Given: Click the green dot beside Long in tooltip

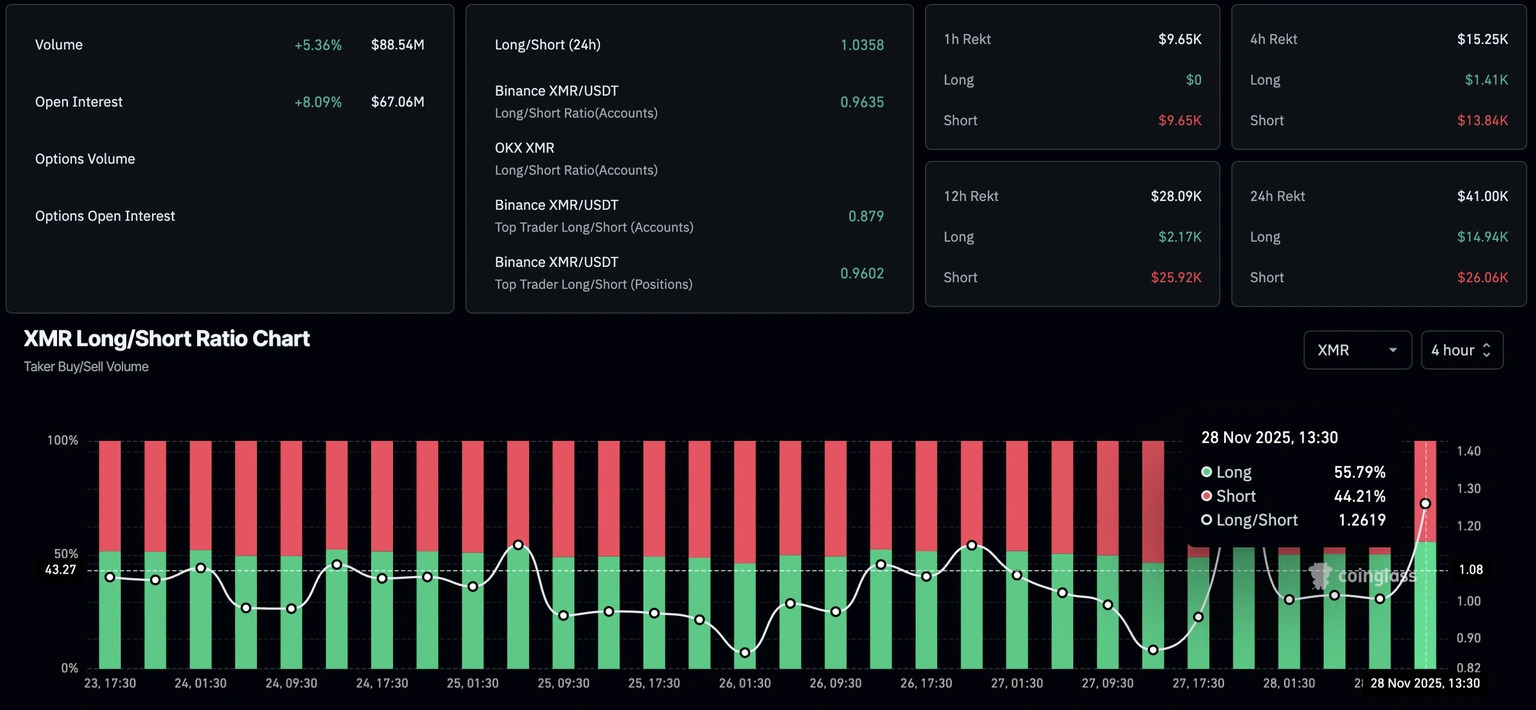Looking at the screenshot, I should [x=1207, y=471].
